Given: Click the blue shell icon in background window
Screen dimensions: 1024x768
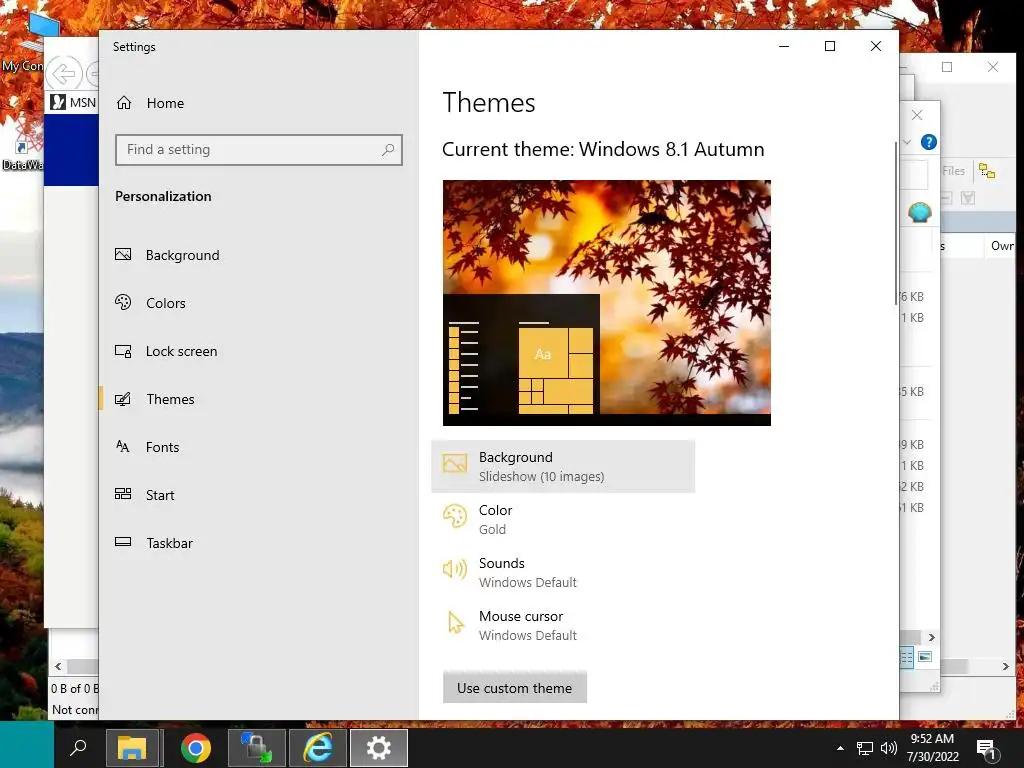Looking at the screenshot, I should [920, 212].
